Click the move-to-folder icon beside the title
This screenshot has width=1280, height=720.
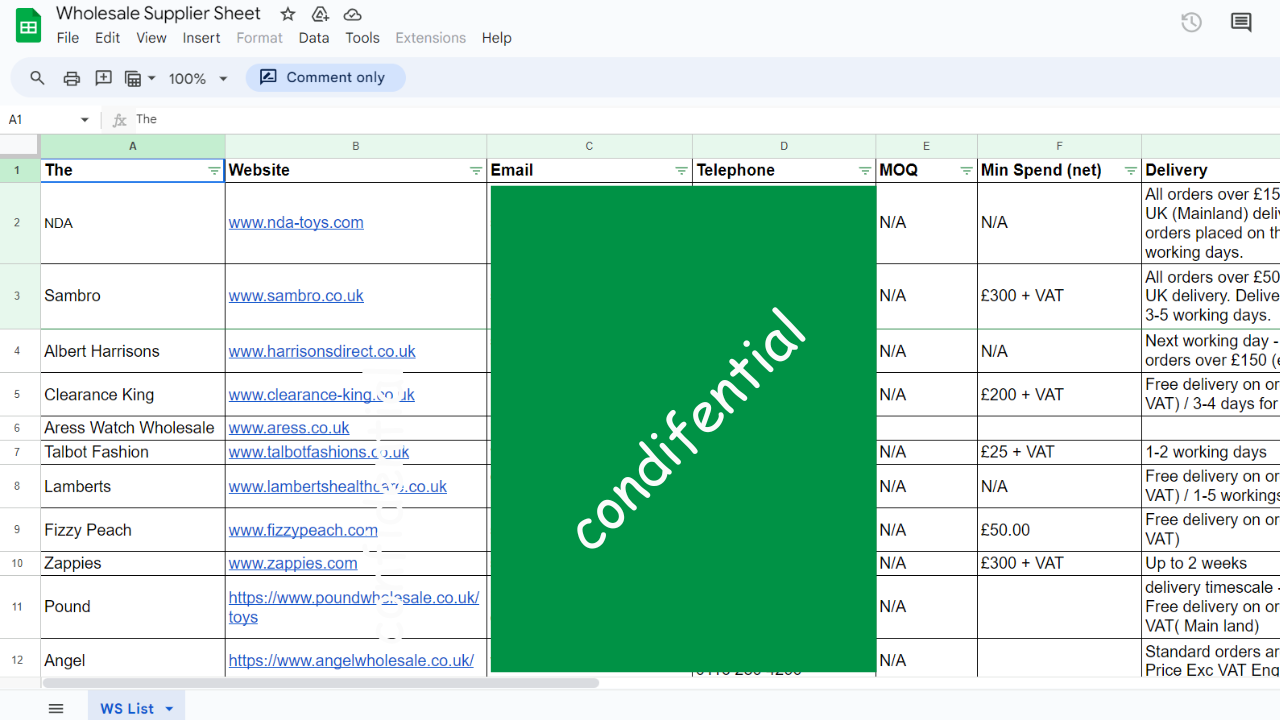[x=320, y=14]
